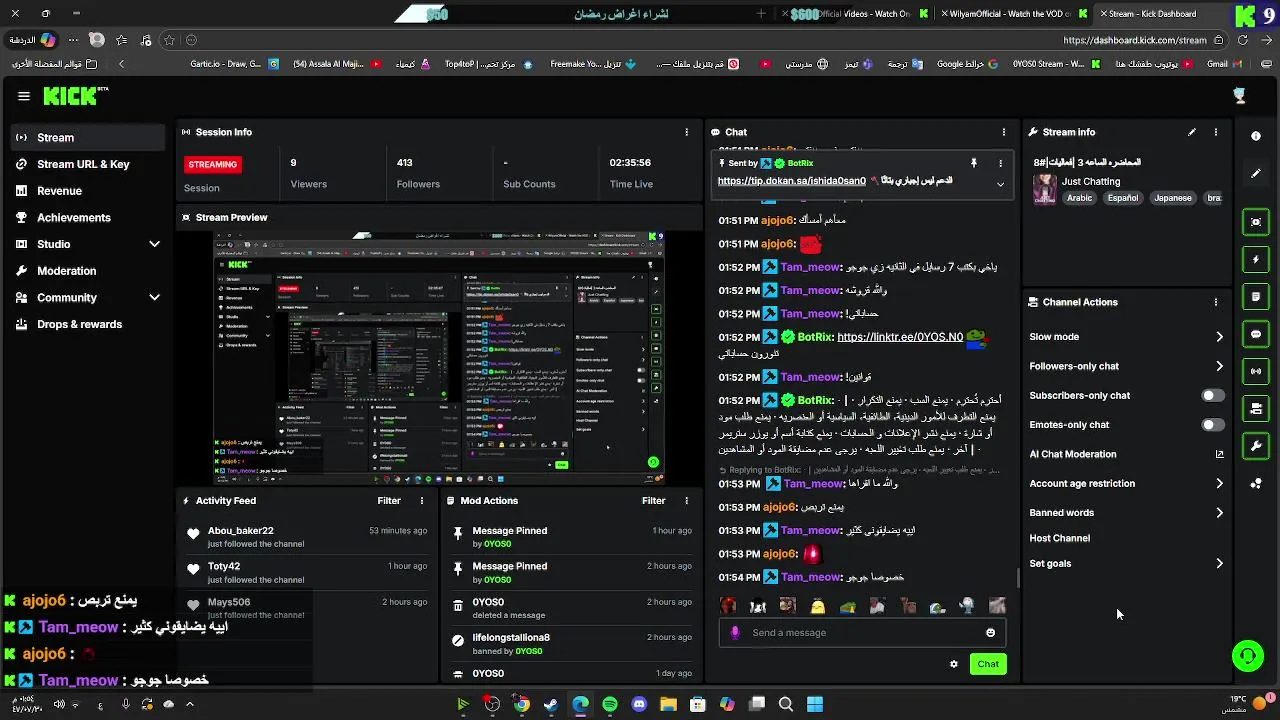Open Mod Actions three-dot menu

pyautogui.click(x=686, y=501)
